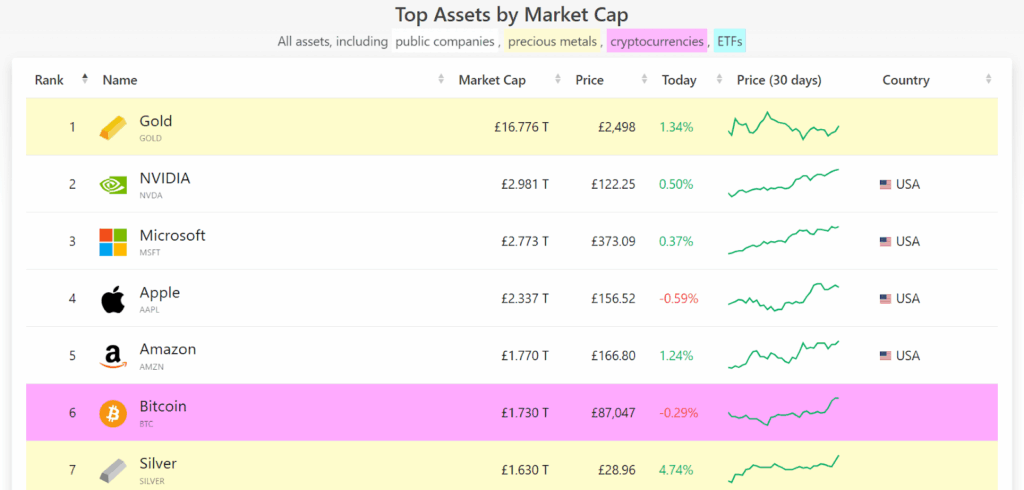The width and height of the screenshot is (1024, 490).
Task: Open the precious metals filter link
Action: 552,42
